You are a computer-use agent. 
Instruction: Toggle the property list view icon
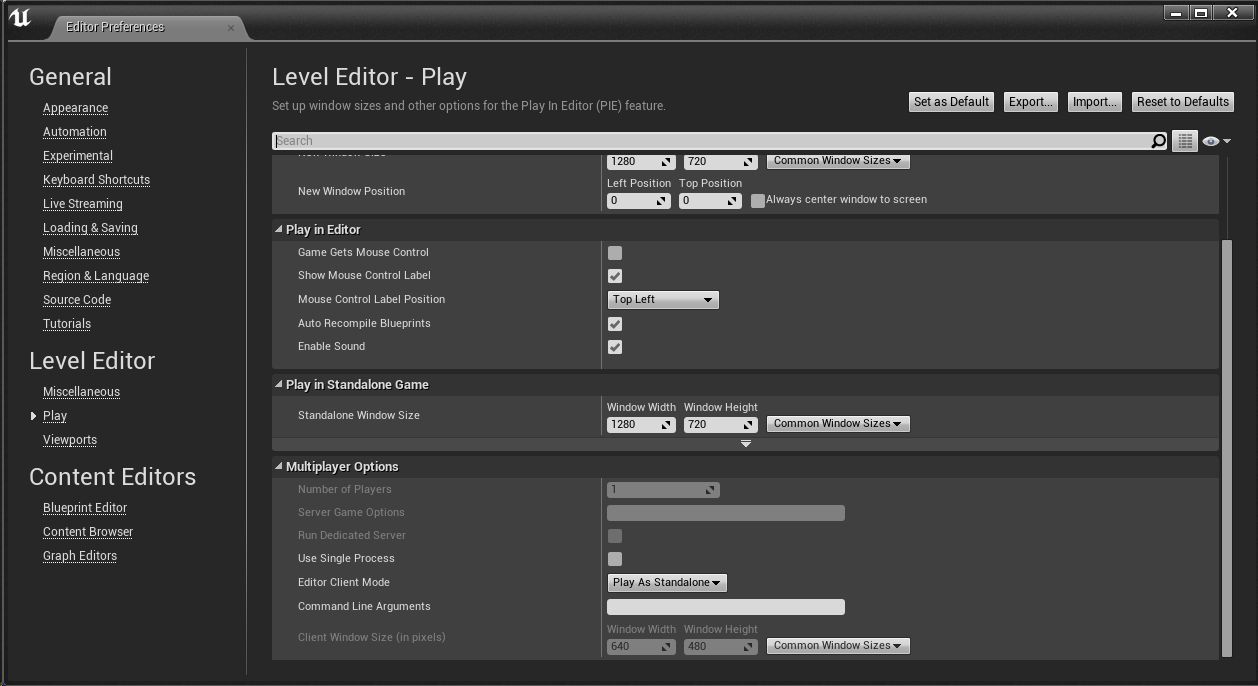tap(1185, 141)
